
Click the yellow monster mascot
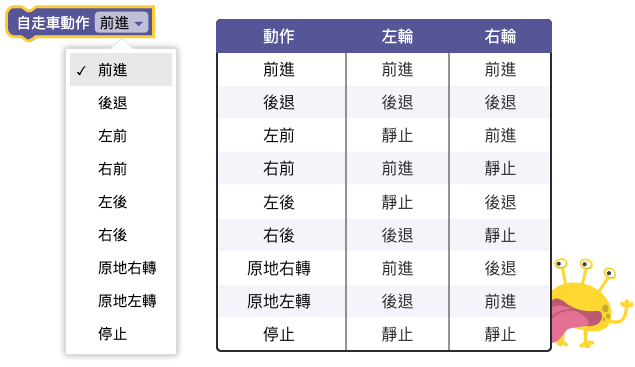click(591, 303)
